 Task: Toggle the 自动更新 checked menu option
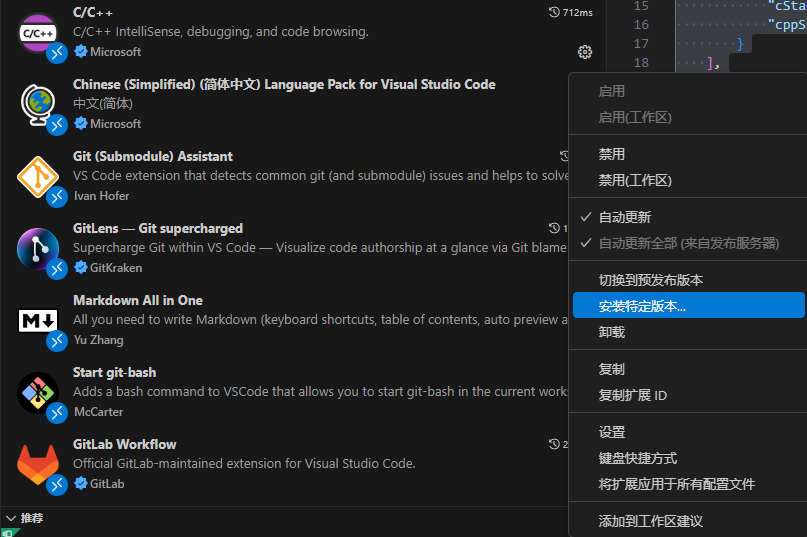(x=688, y=217)
